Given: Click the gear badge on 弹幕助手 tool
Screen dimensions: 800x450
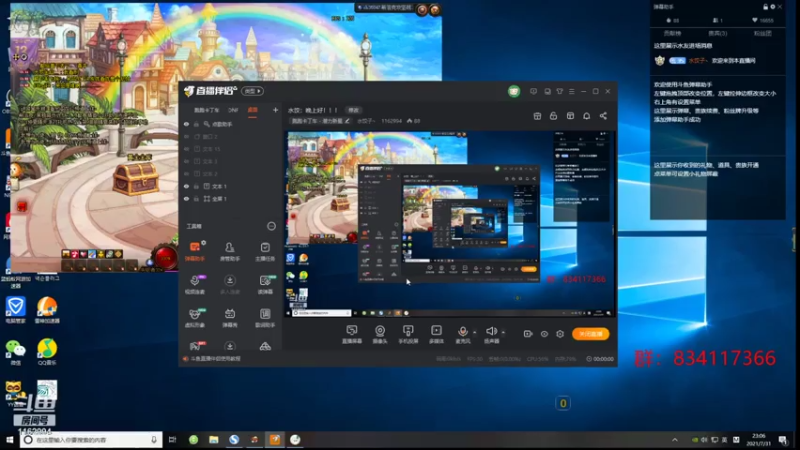Looking at the screenshot, I should pyautogui.click(x=203, y=243).
